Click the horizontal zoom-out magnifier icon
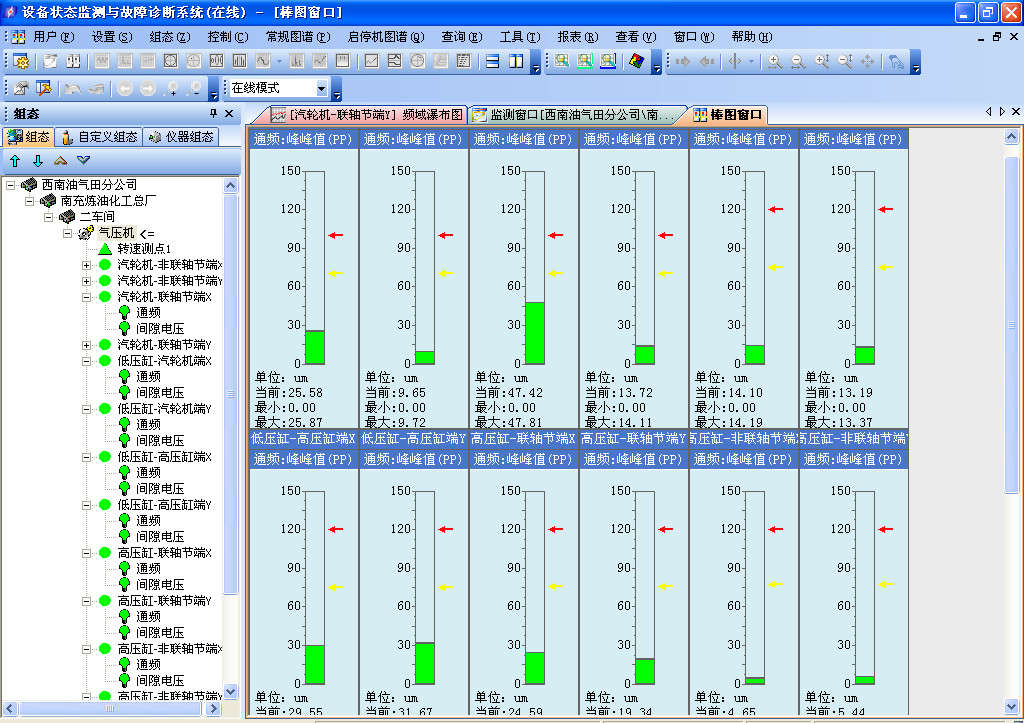The height and width of the screenshot is (723, 1024). (798, 62)
